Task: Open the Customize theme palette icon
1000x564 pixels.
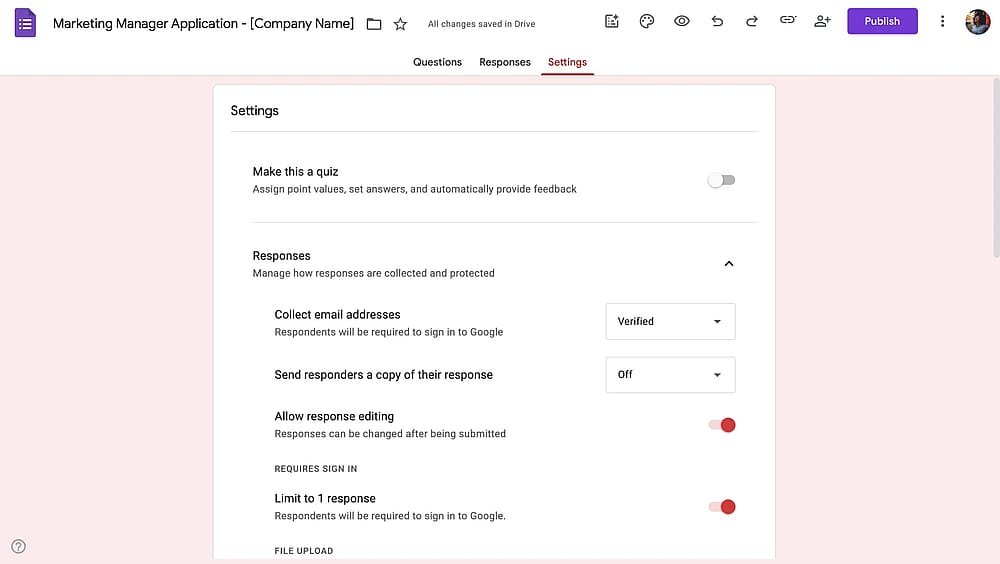Action: click(647, 21)
